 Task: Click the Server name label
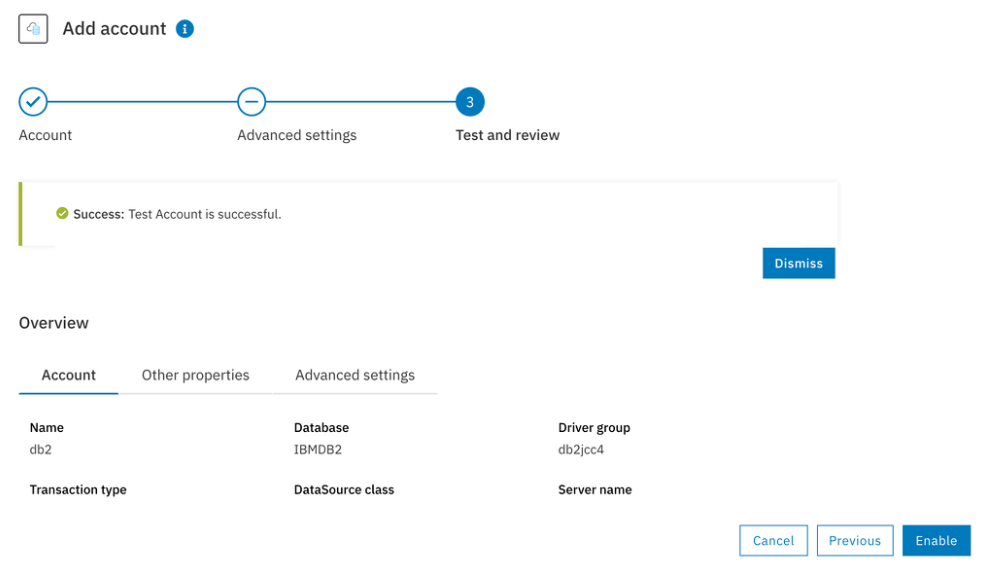[x=595, y=490]
